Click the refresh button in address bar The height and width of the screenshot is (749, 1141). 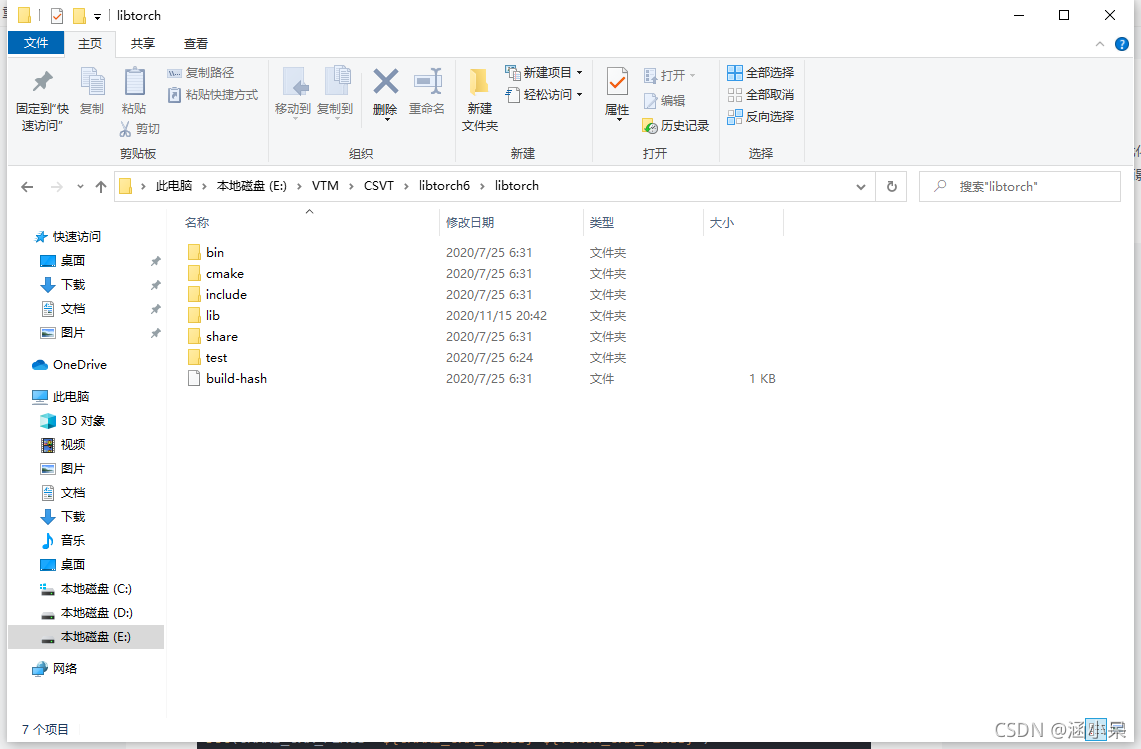point(891,186)
